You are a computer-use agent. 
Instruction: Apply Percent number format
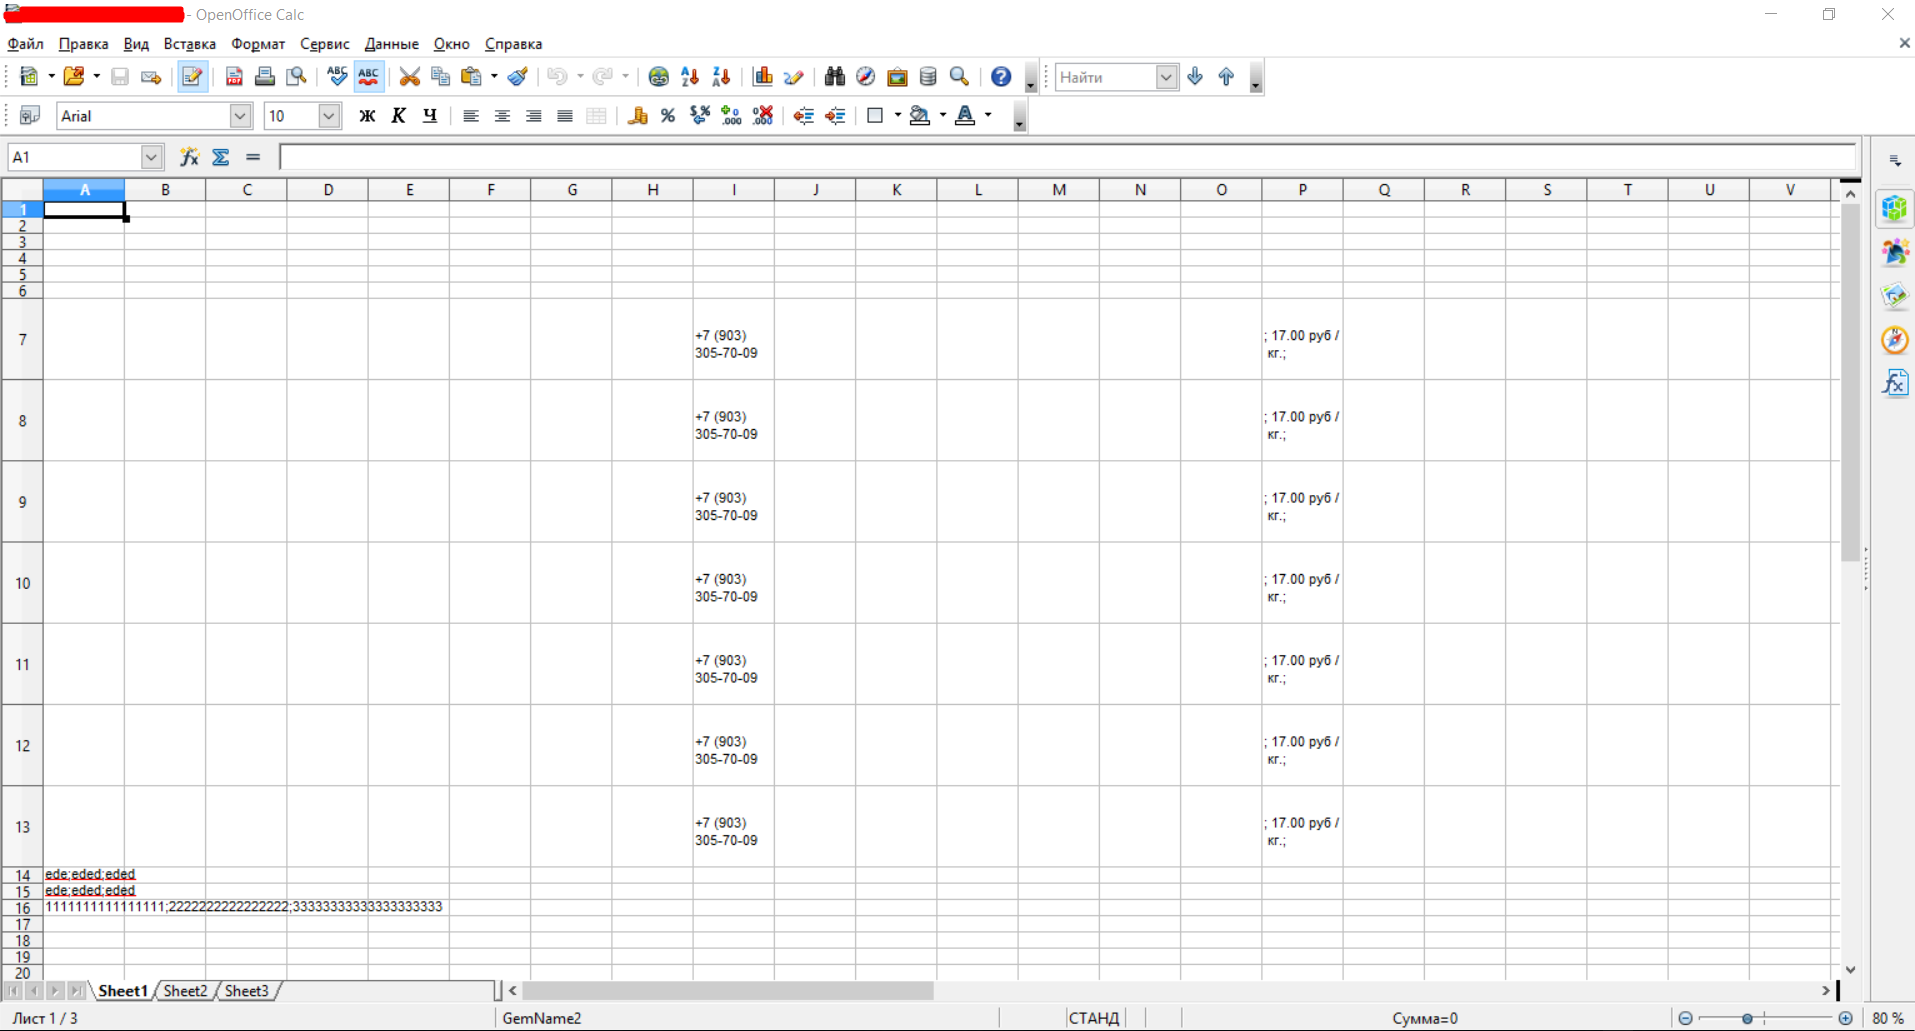pyautogui.click(x=668, y=116)
